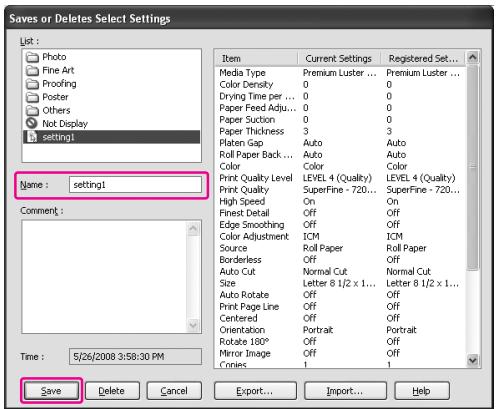Click the Auto Cut row
The image size is (496, 409).
tap(340, 271)
